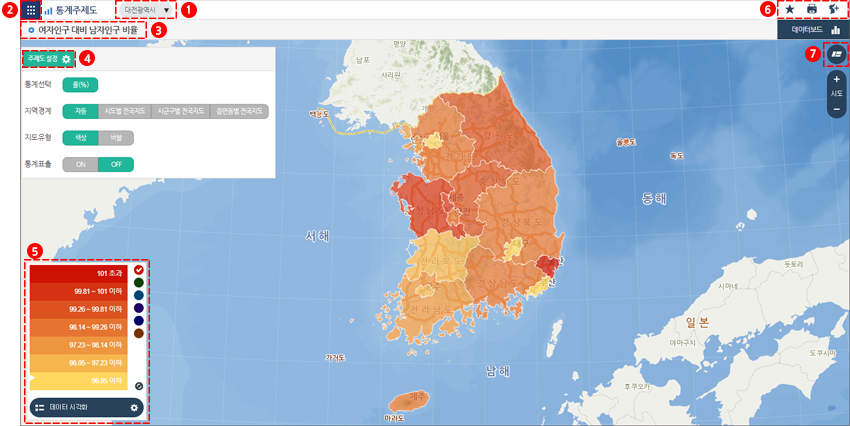Click the 여자인구 대비 남자인구 비율 title
Viewport: 850px width, 426px height.
click(88, 30)
